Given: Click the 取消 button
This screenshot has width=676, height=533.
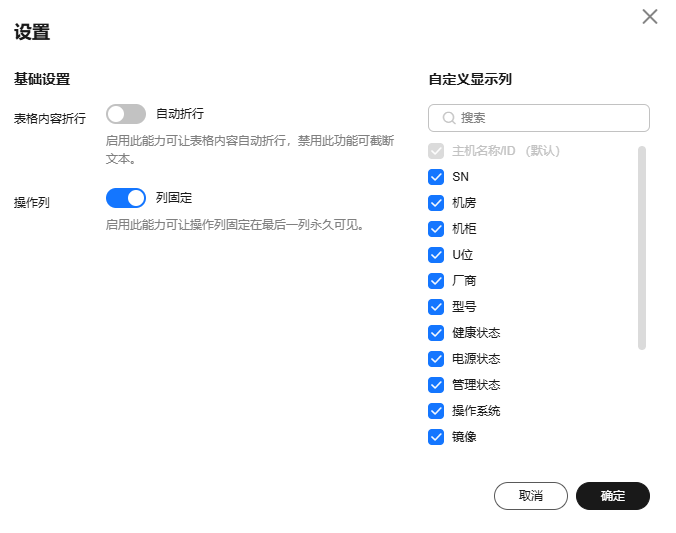Looking at the screenshot, I should coord(531,496).
